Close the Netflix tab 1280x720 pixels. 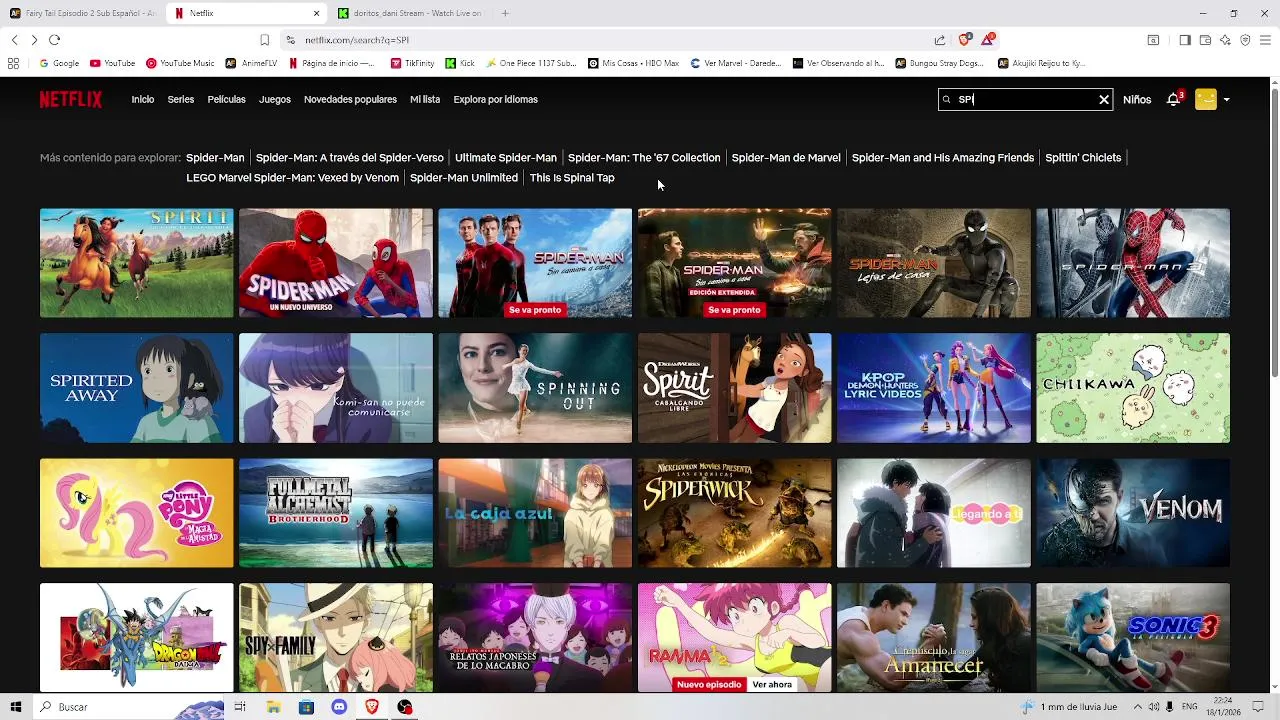[x=317, y=13]
